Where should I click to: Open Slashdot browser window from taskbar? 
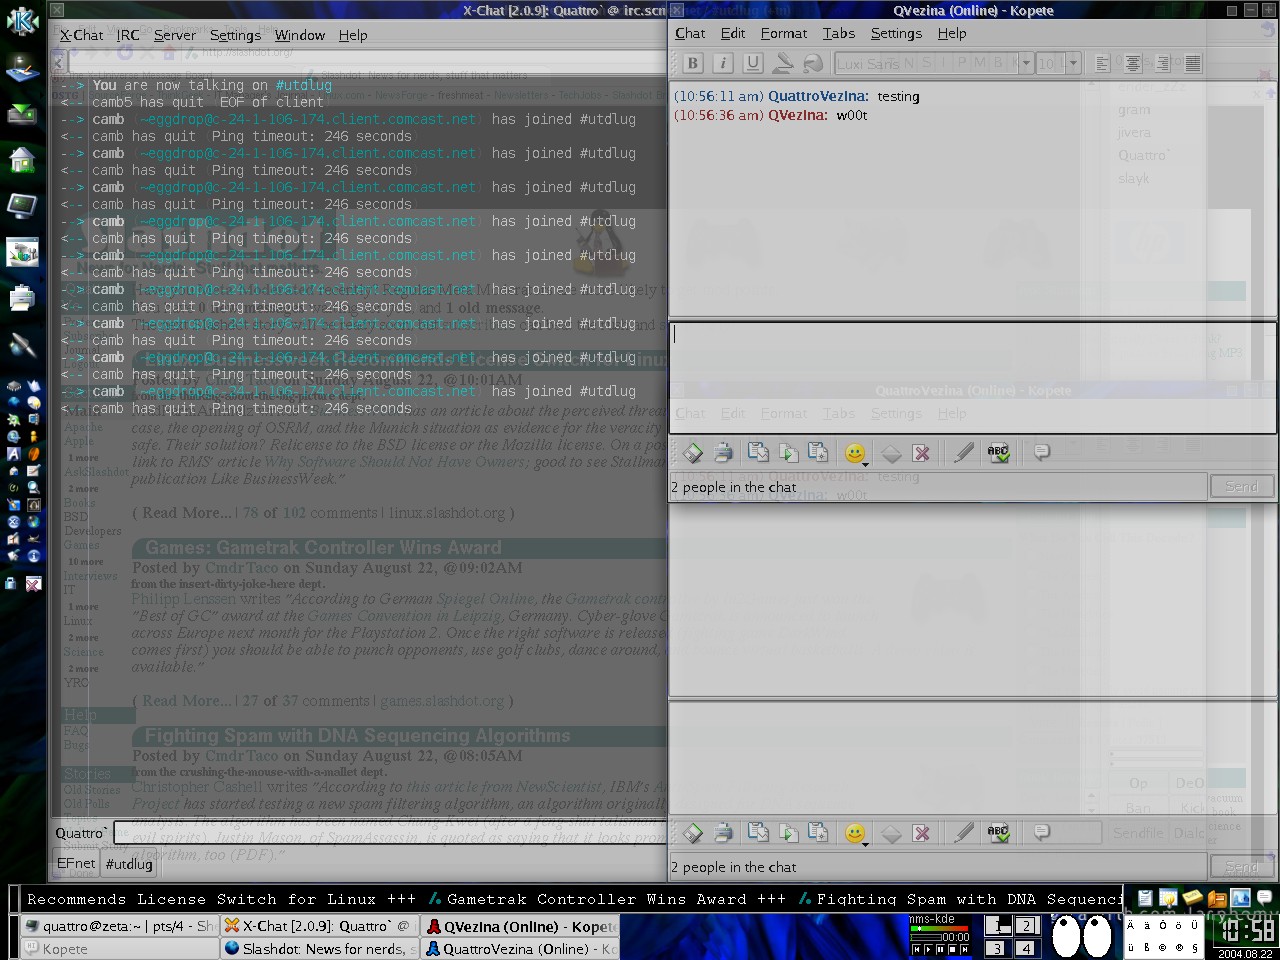click(319, 948)
